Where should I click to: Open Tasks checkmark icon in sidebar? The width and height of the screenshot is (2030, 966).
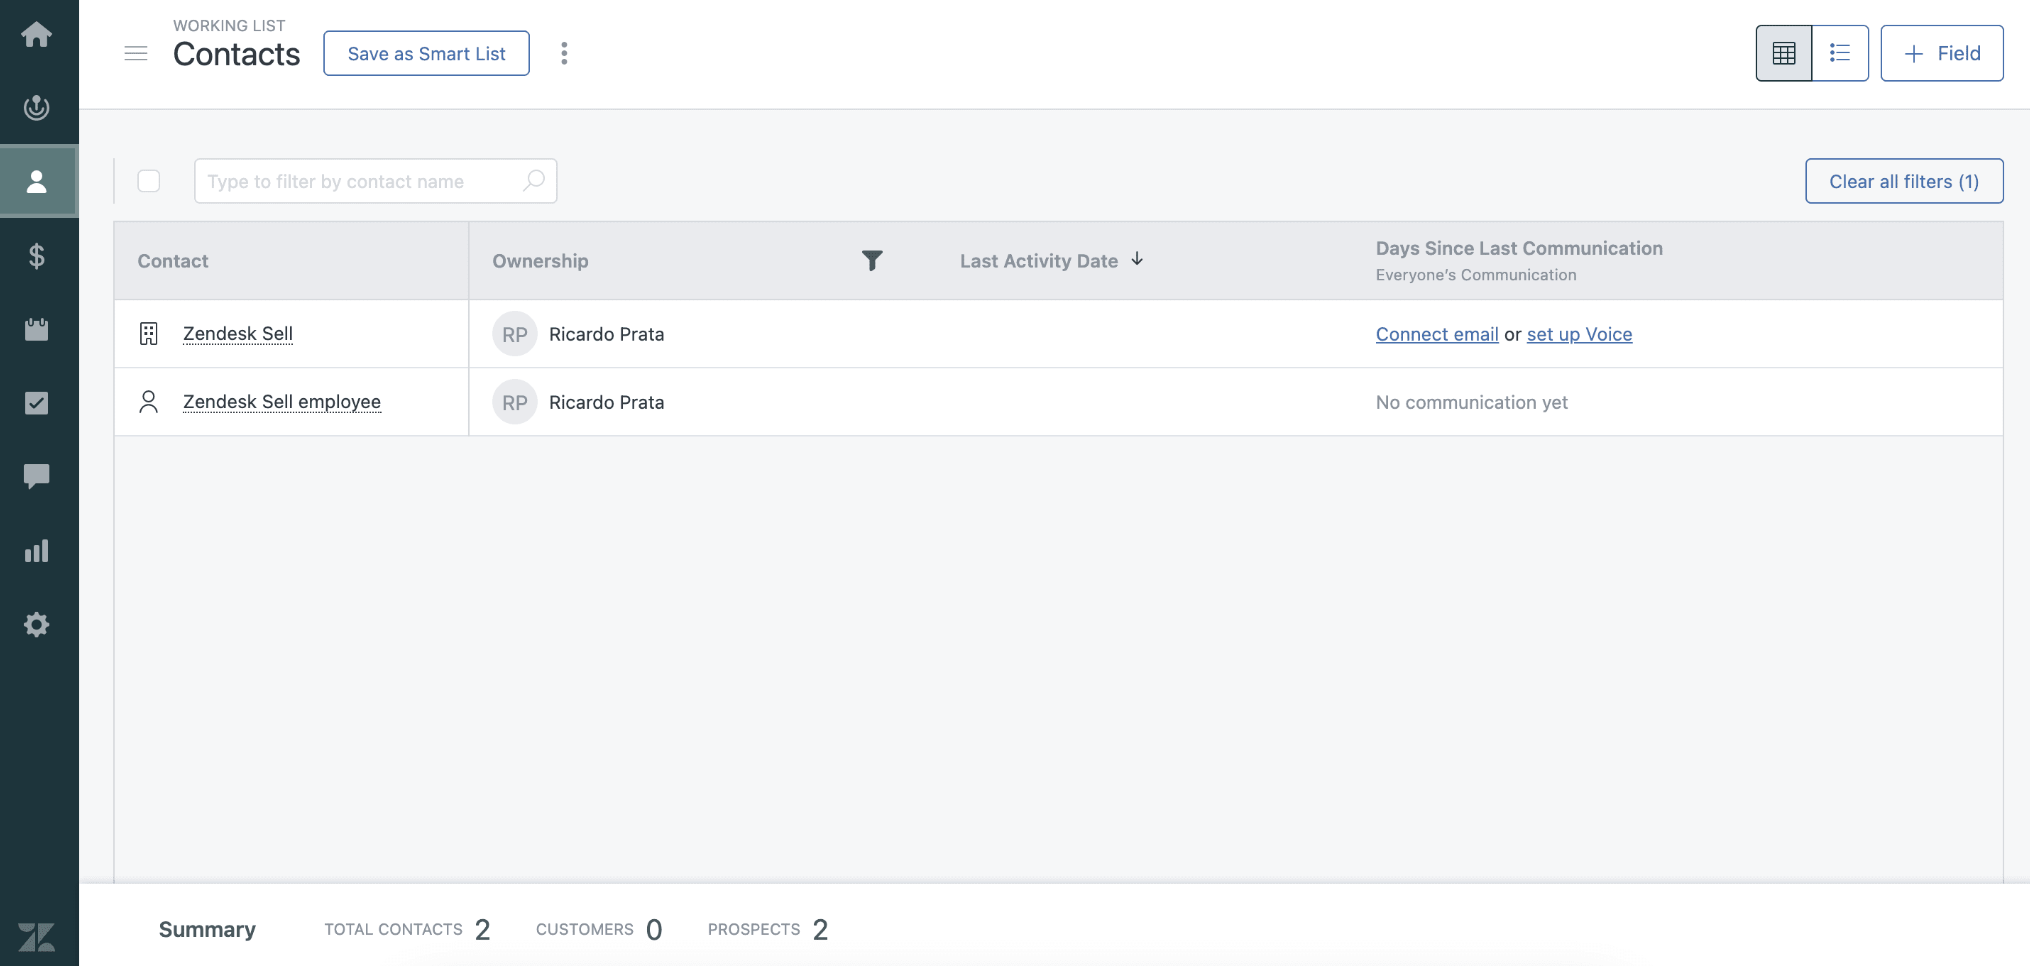pos(37,403)
